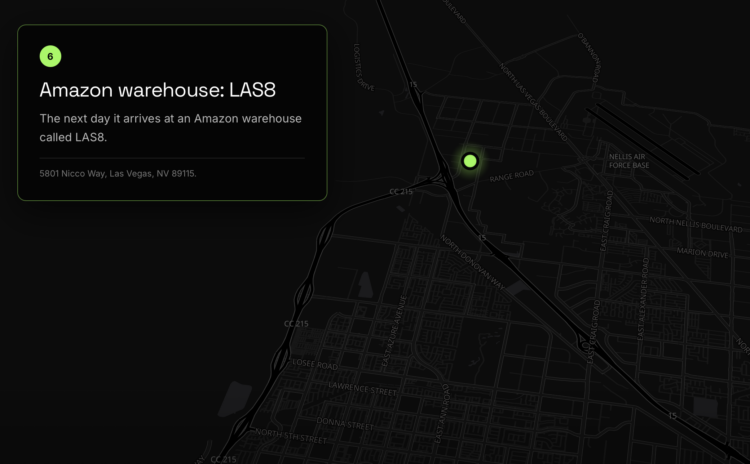Click the 'LAWRENCE STREET' map label
The image size is (750, 464).
[x=362, y=389]
